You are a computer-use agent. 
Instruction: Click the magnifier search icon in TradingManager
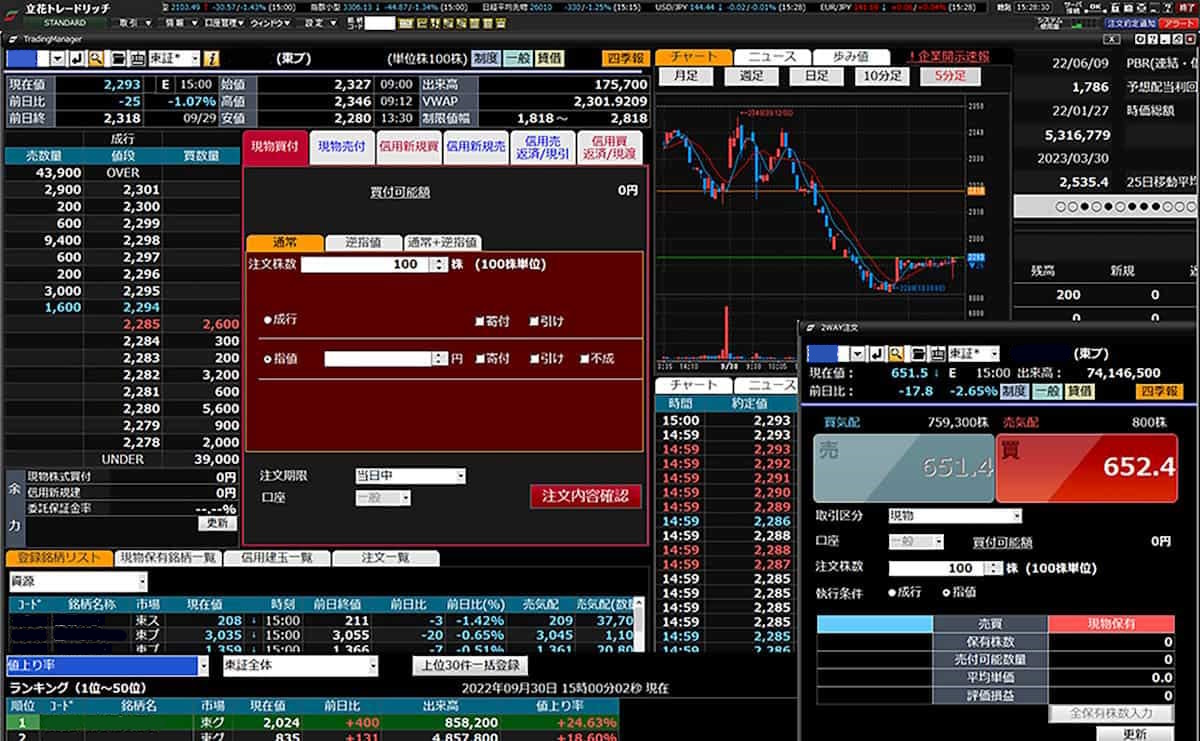(96, 59)
